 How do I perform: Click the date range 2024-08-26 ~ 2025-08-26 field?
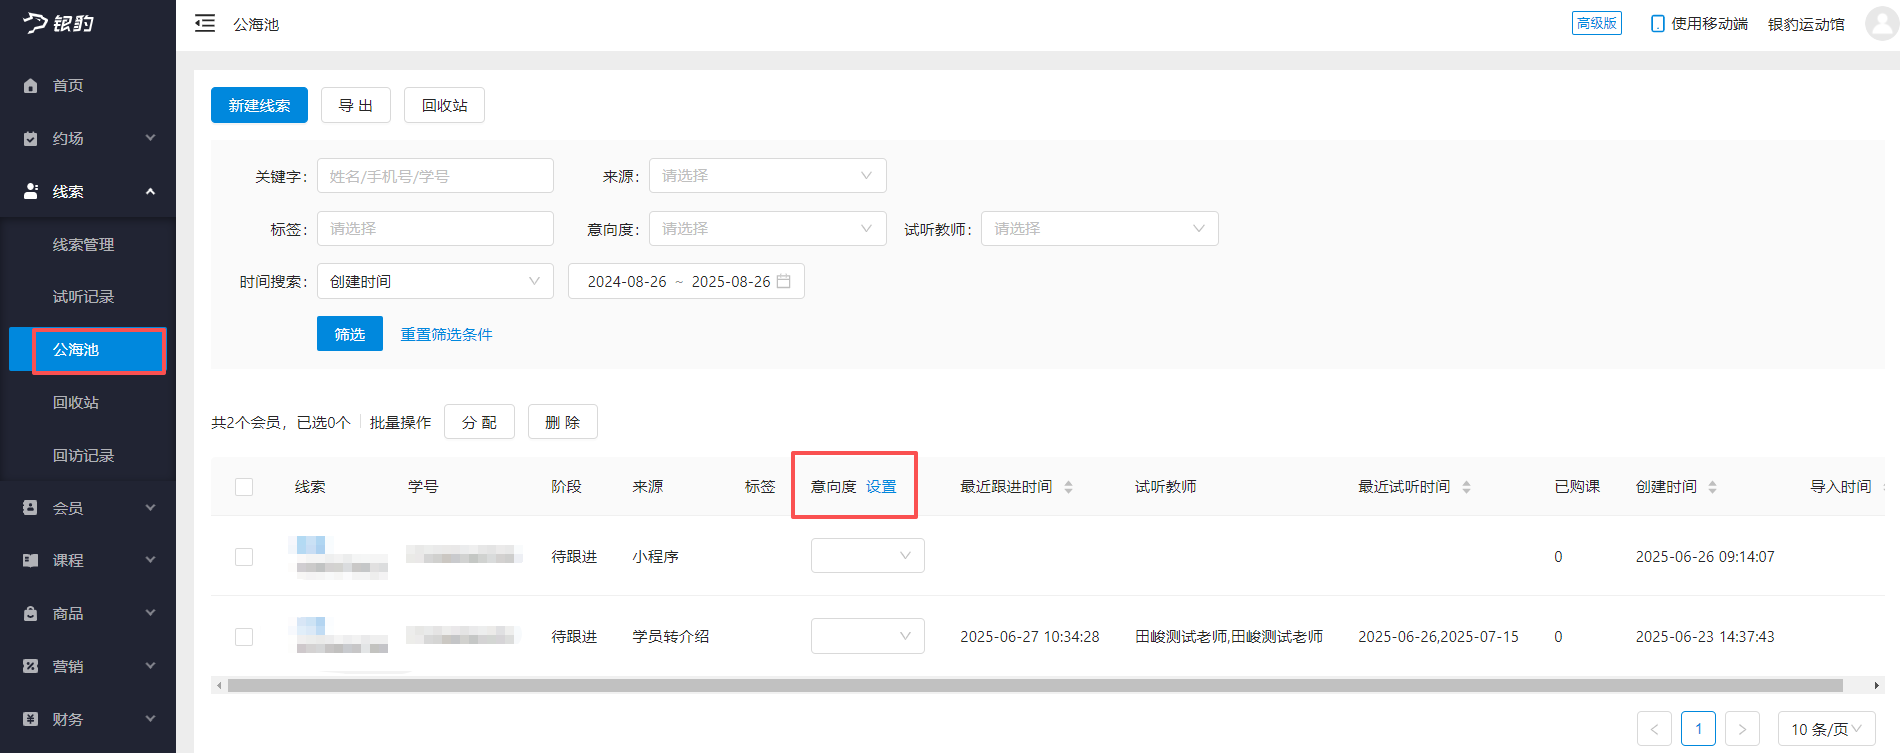[x=686, y=281]
